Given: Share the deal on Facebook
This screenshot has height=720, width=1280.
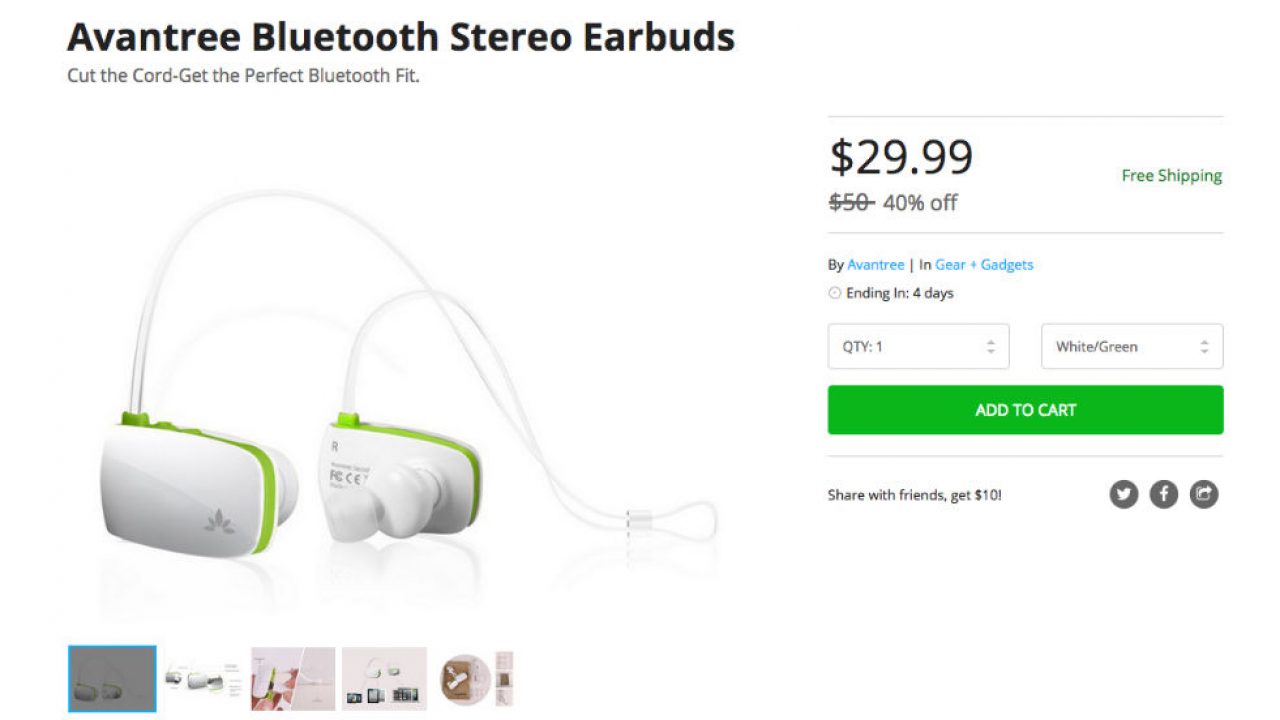Looking at the screenshot, I should tap(1164, 494).
